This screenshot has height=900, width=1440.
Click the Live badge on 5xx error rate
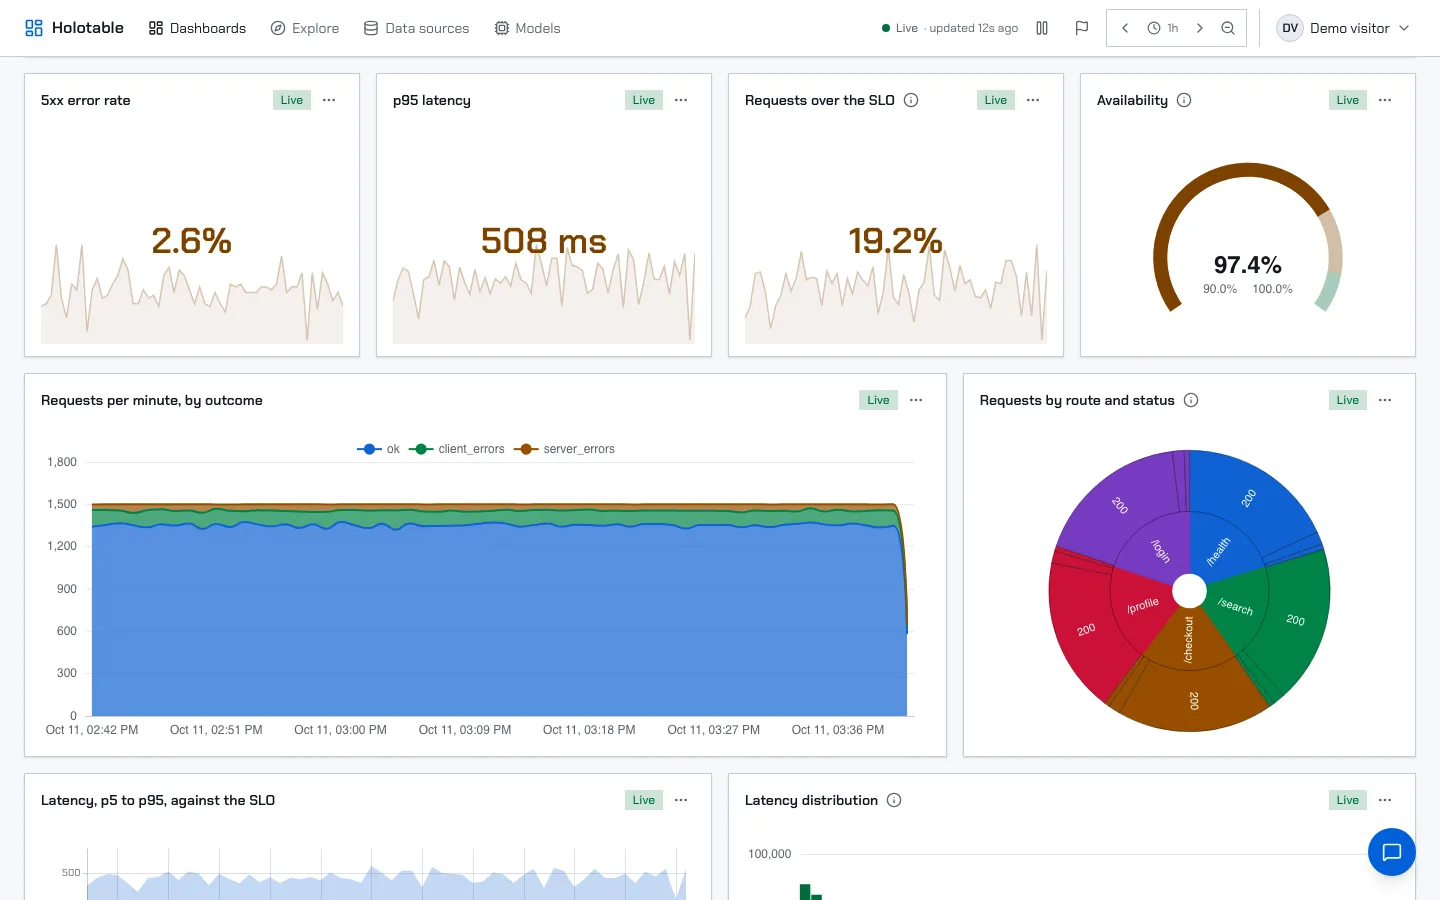pos(292,100)
